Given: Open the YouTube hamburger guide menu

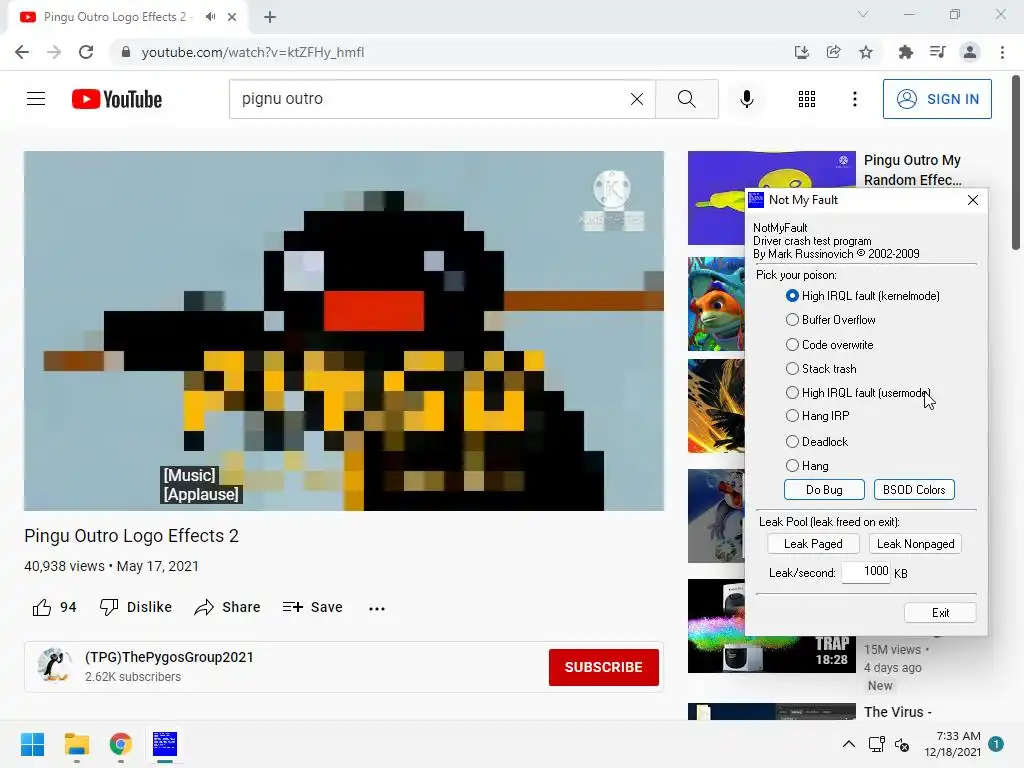Looking at the screenshot, I should click(x=36, y=99).
